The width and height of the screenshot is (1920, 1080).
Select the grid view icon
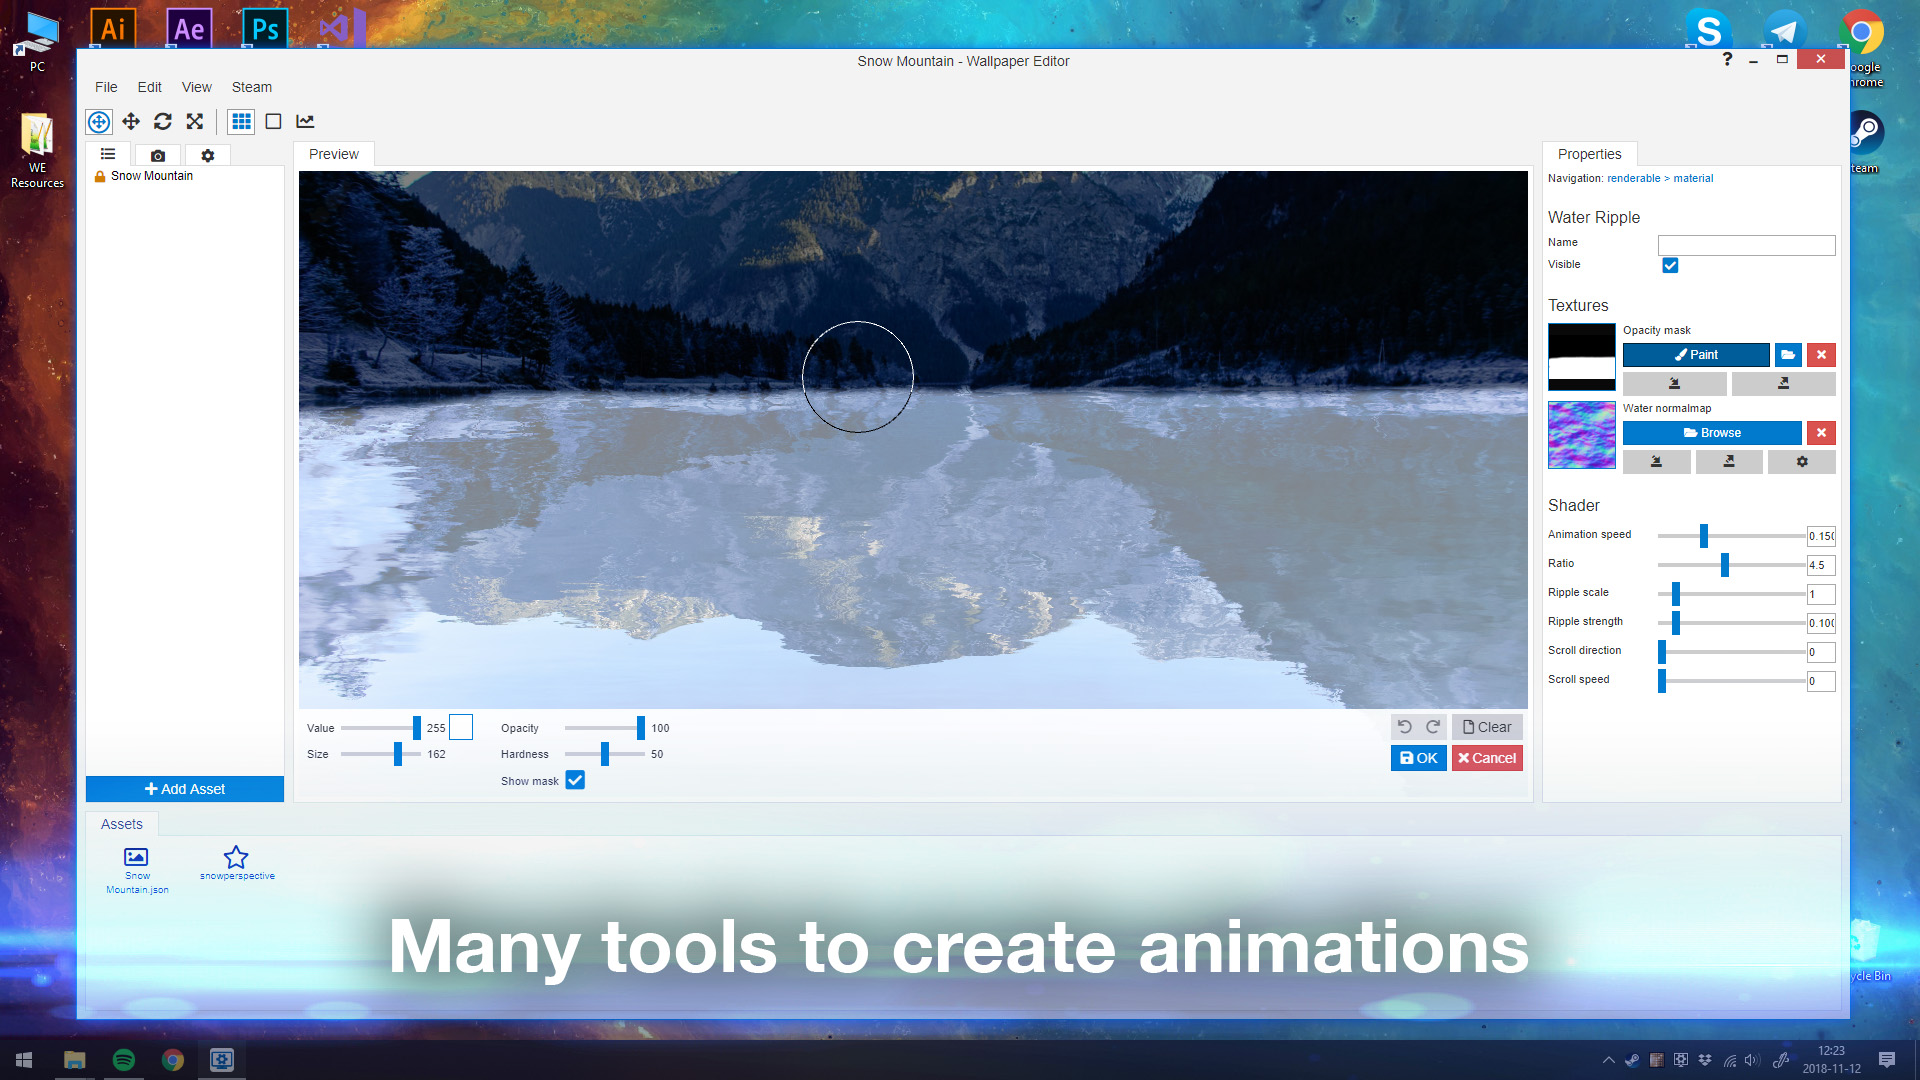tap(241, 121)
